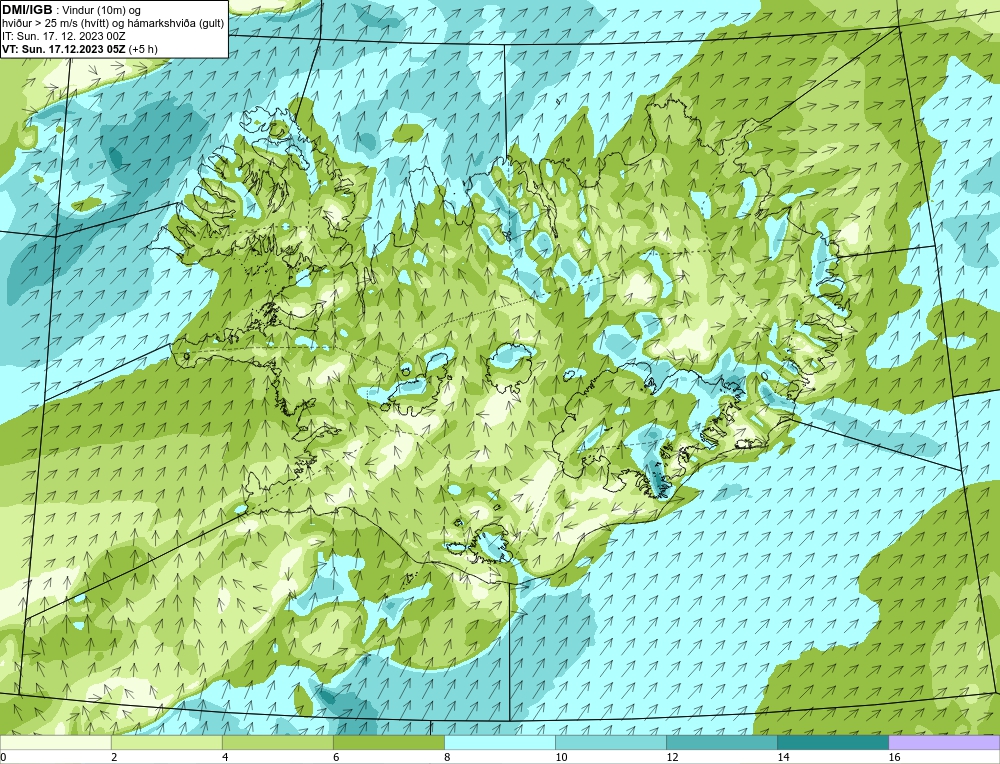The image size is (1000, 764).
Task: Click the legend value label '10'
Action: 561,757
